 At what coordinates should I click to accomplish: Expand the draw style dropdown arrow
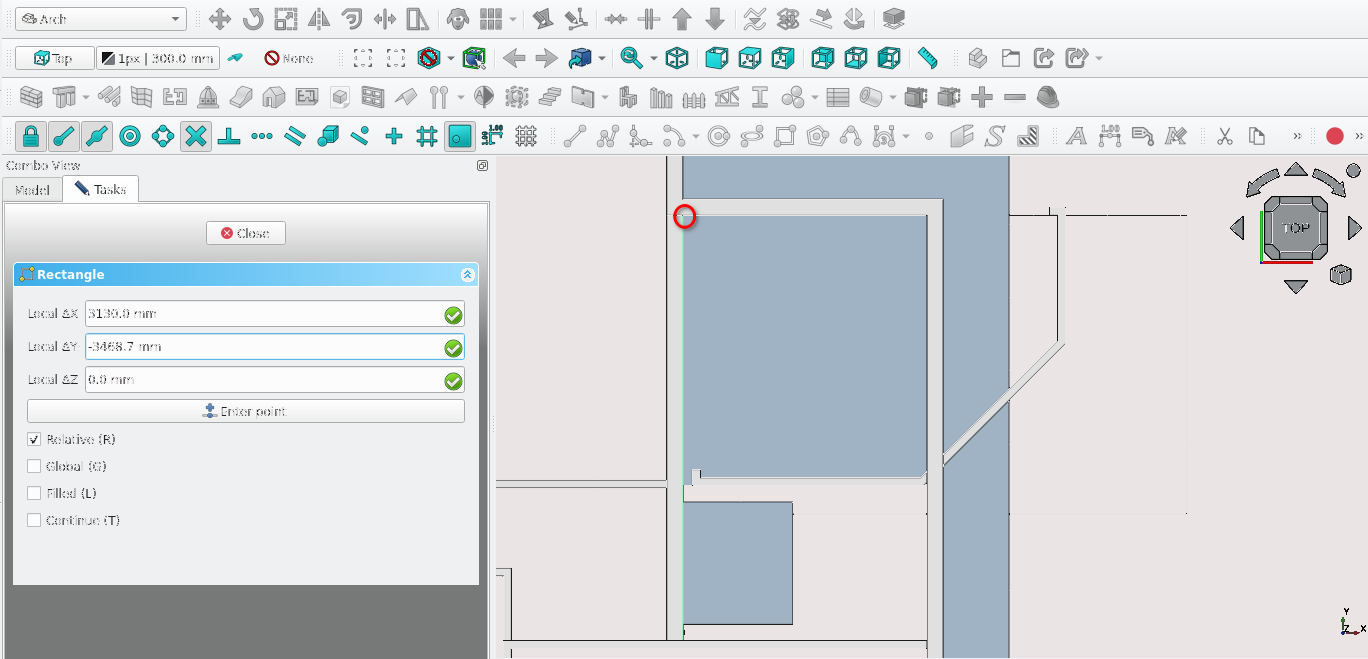coord(450,58)
